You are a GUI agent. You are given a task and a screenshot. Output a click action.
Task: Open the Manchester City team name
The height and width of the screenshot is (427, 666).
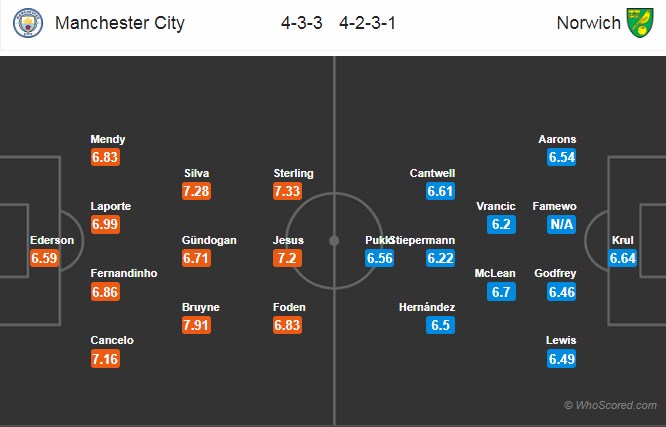(120, 23)
